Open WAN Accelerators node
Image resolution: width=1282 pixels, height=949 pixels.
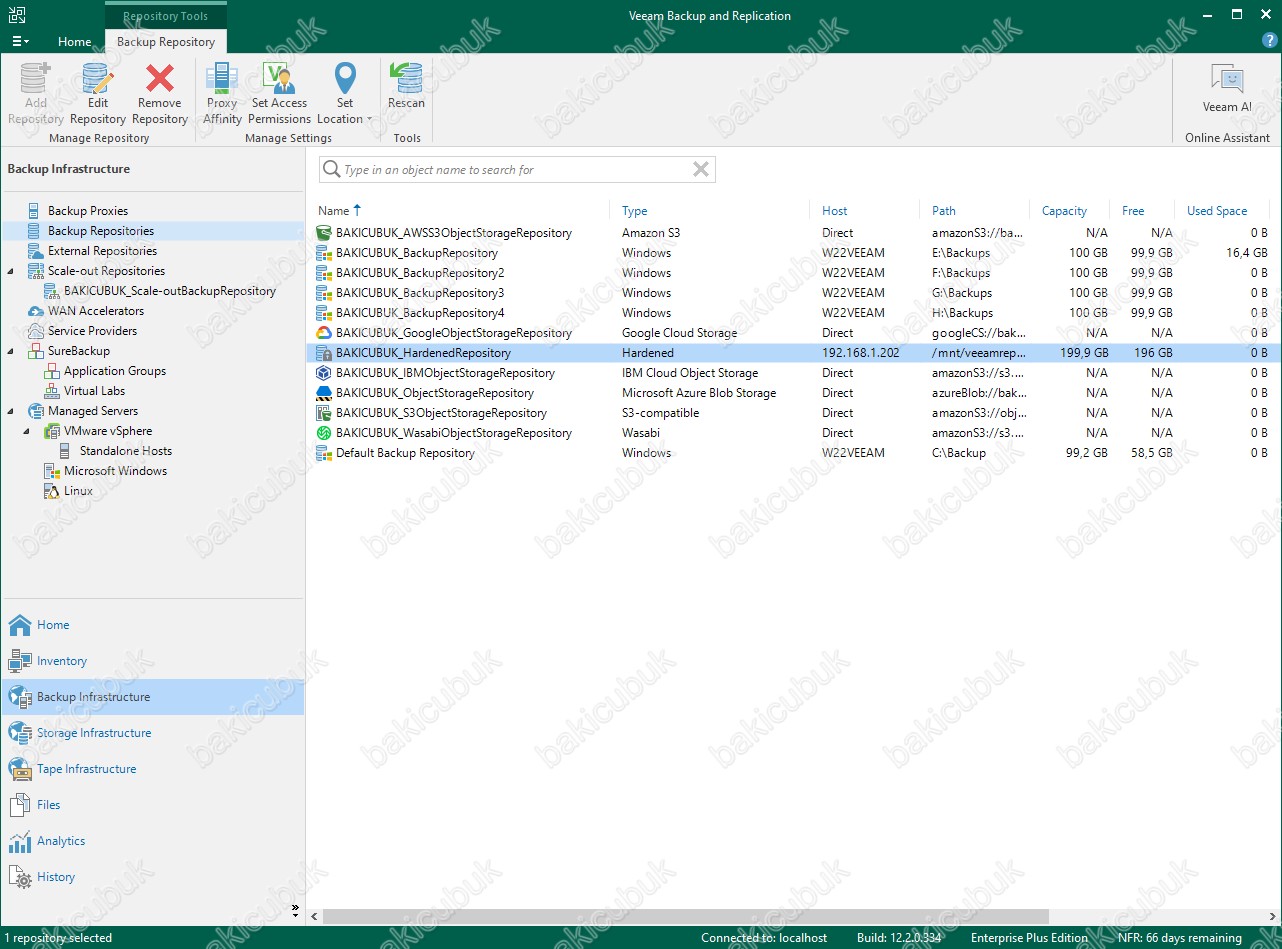[x=96, y=311]
